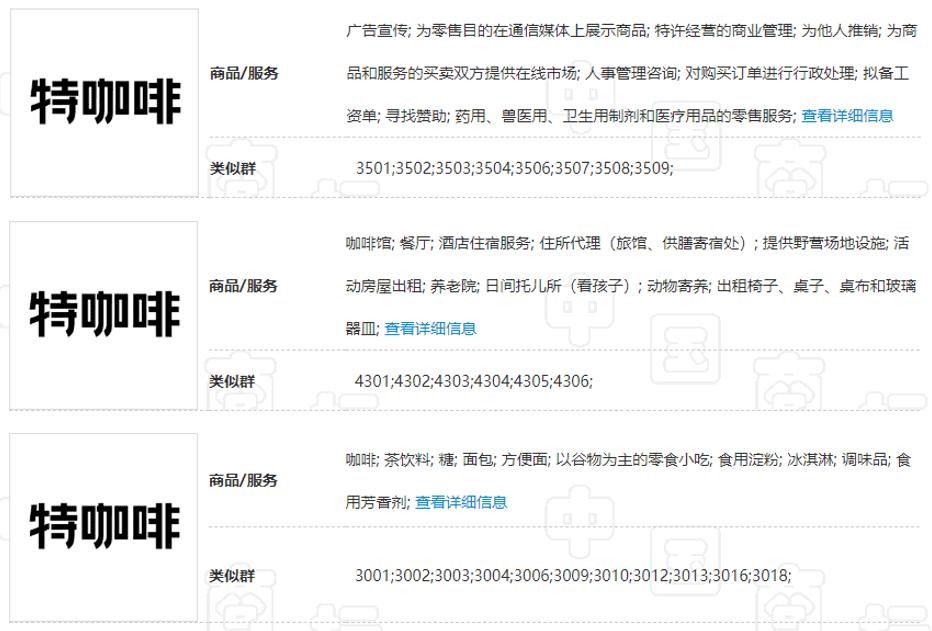Click 特咖啡 logo beside the 3501 group
The height and width of the screenshot is (631, 932).
click(x=105, y=102)
